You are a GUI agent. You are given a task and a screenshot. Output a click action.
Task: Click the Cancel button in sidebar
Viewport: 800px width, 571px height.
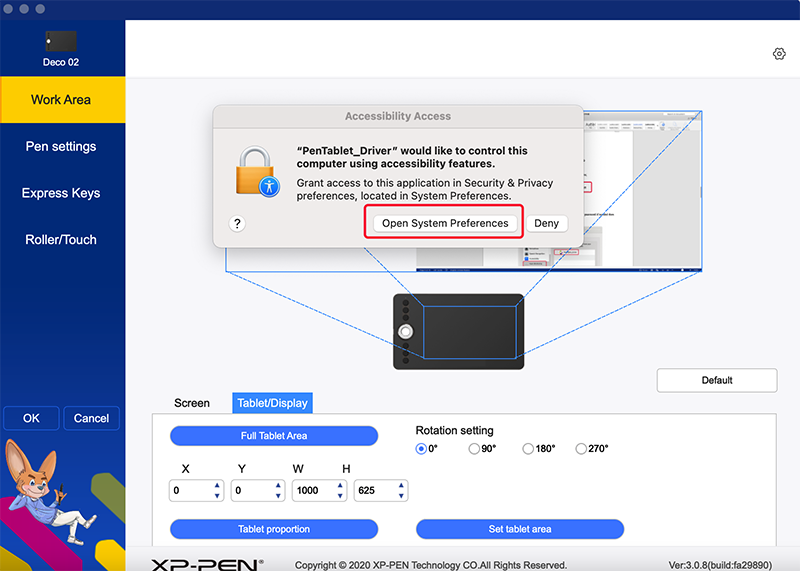point(91,418)
